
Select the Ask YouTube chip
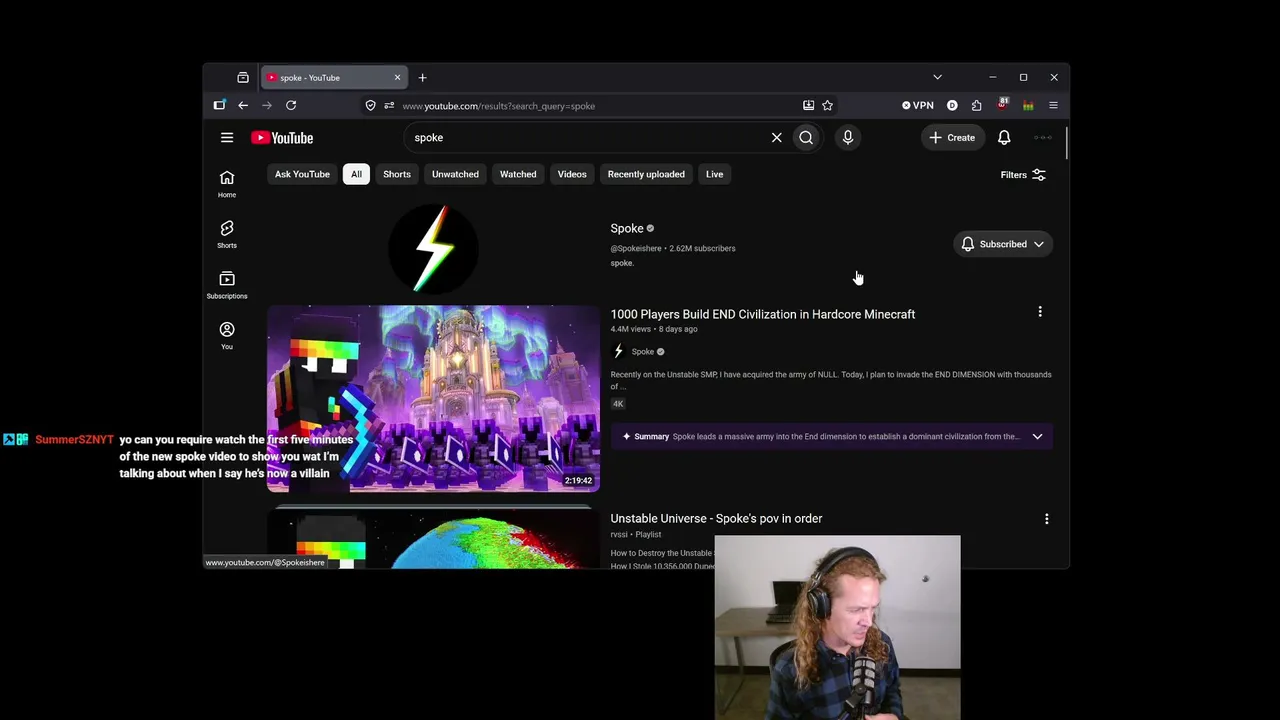point(302,174)
